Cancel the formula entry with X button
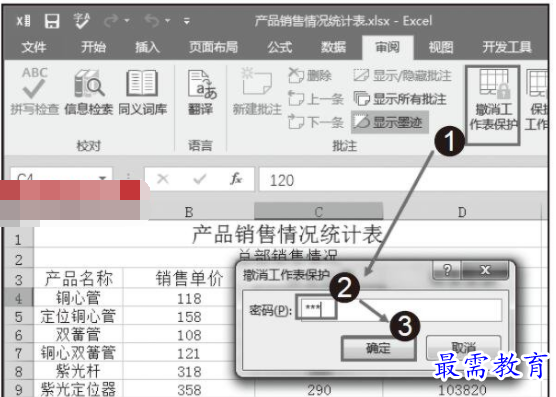 coord(163,179)
